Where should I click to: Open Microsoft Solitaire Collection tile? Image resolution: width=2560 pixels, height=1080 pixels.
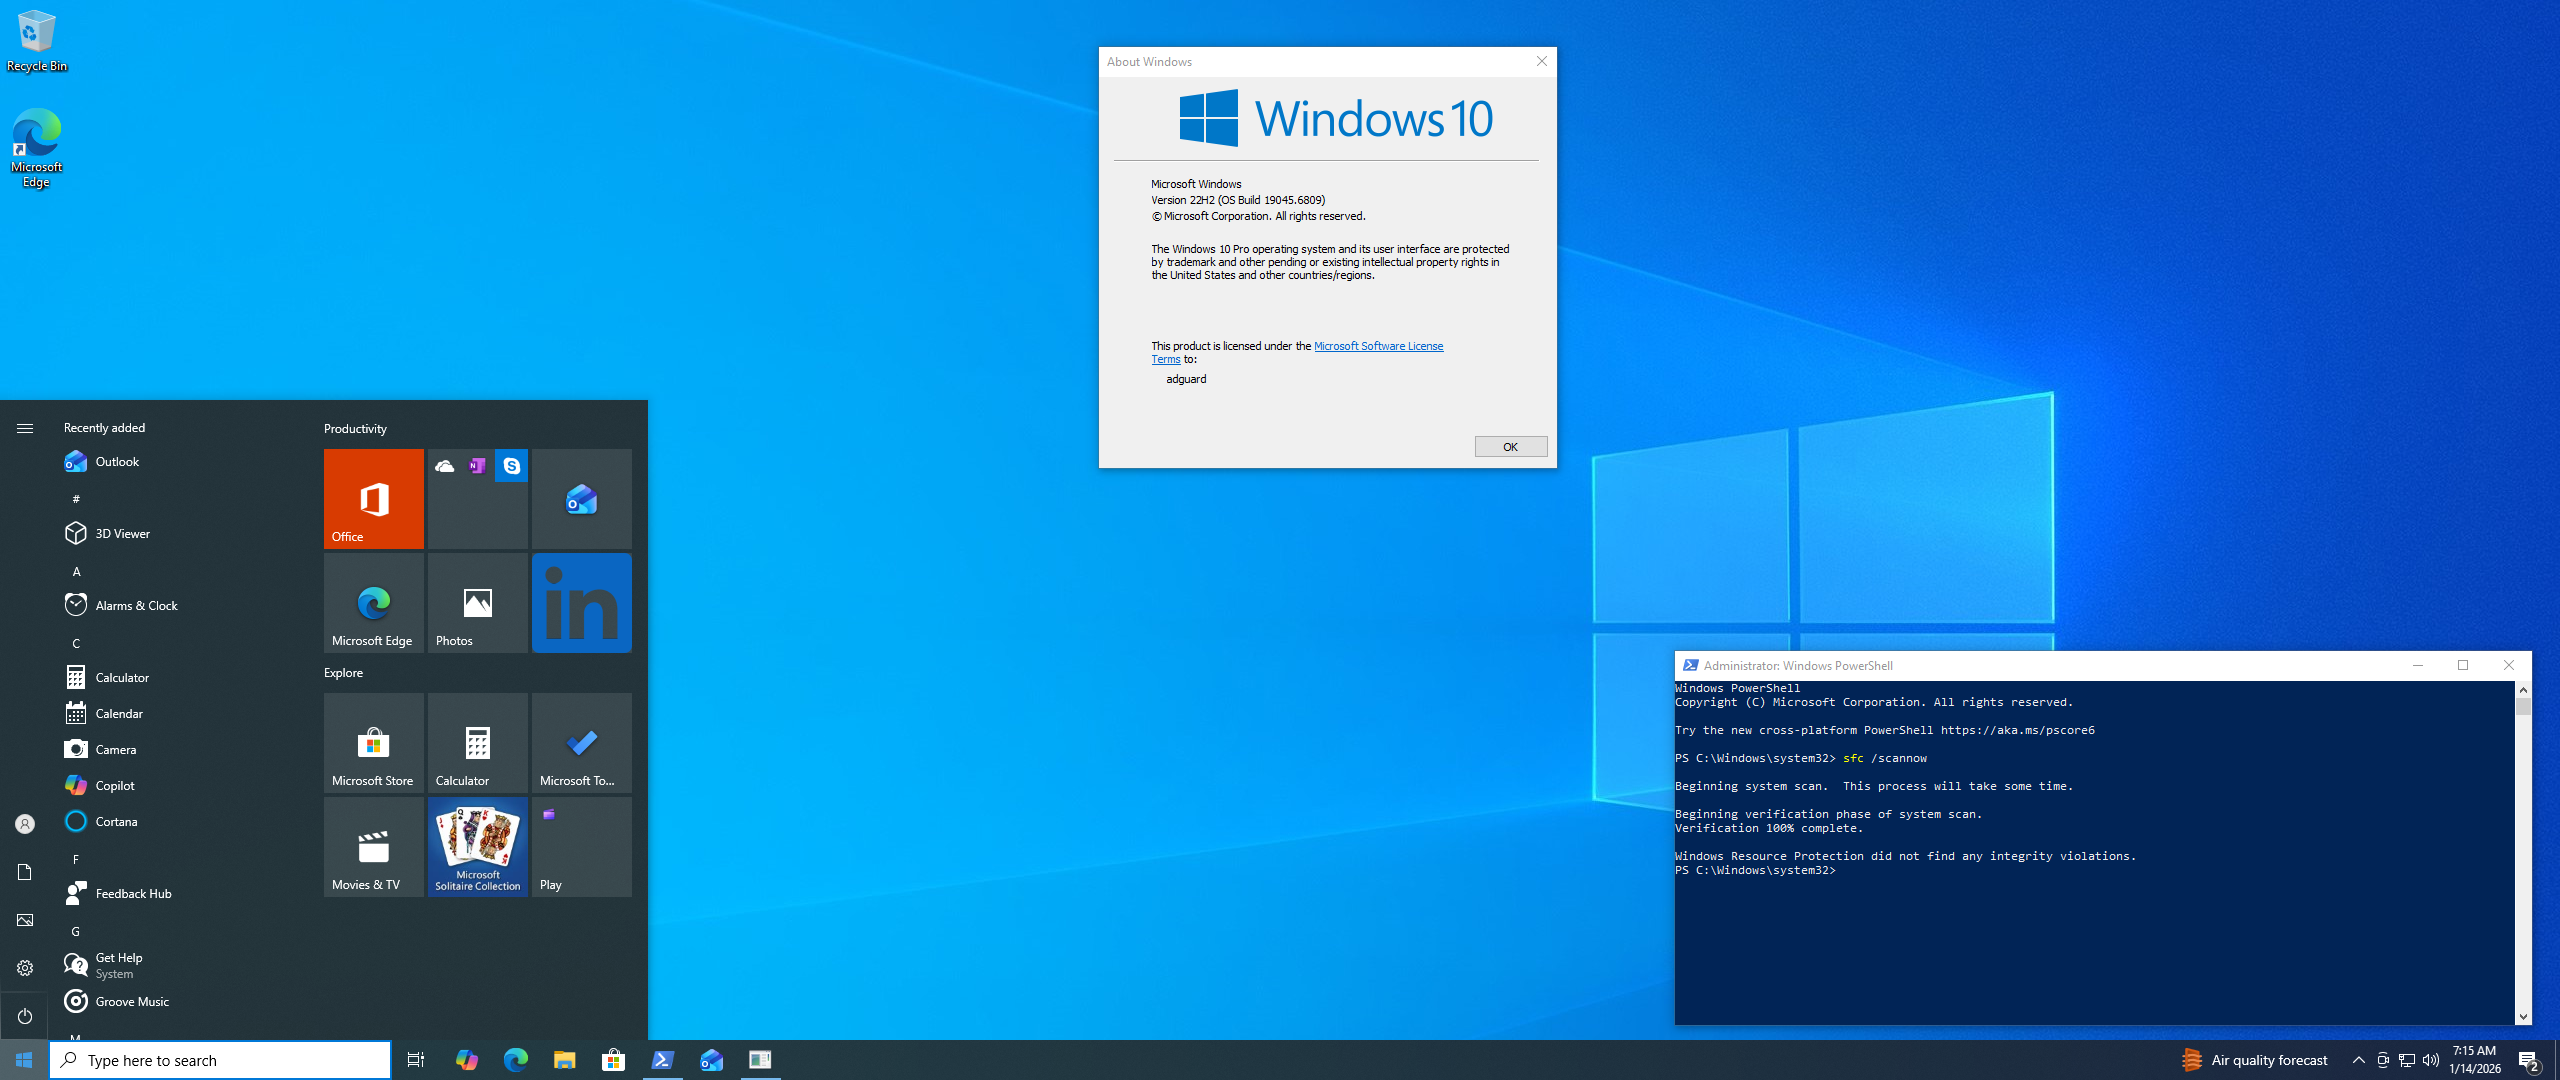[477, 846]
